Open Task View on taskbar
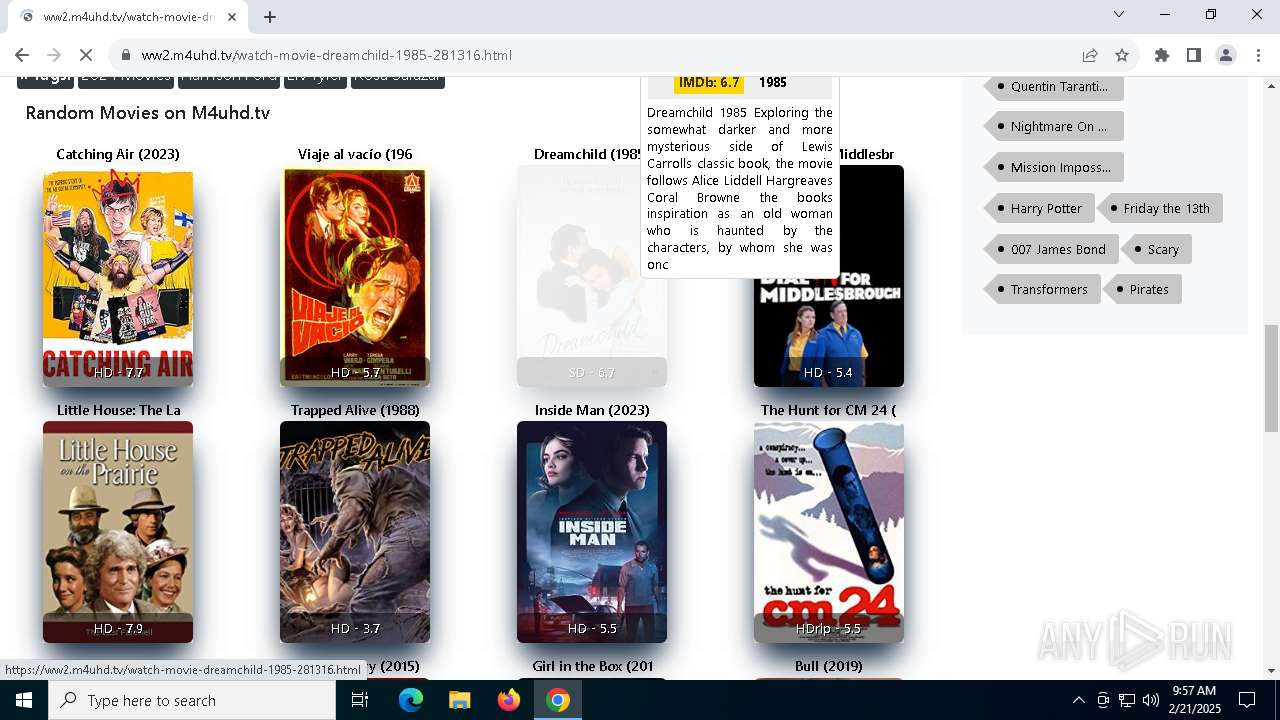Screen dimensions: 1280x720 click(x=360, y=700)
